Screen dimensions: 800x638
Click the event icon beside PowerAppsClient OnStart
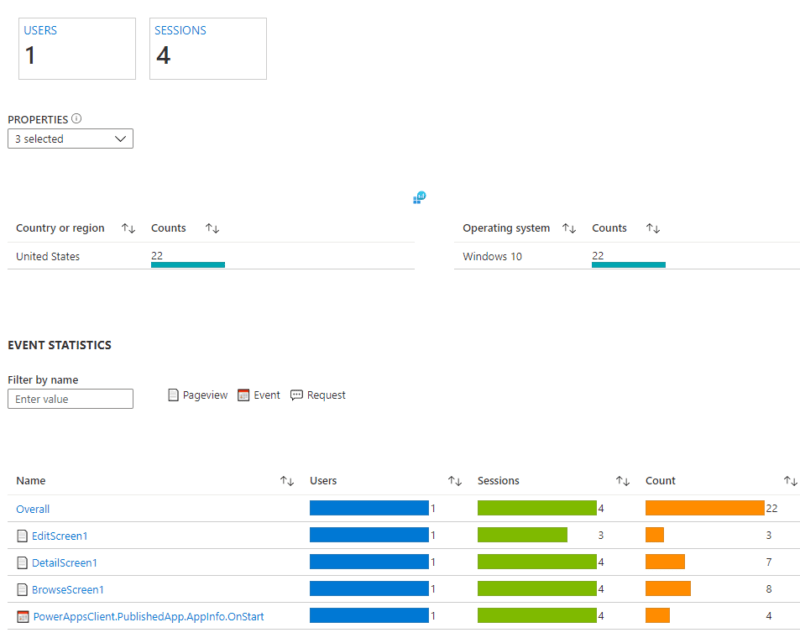tap(23, 617)
